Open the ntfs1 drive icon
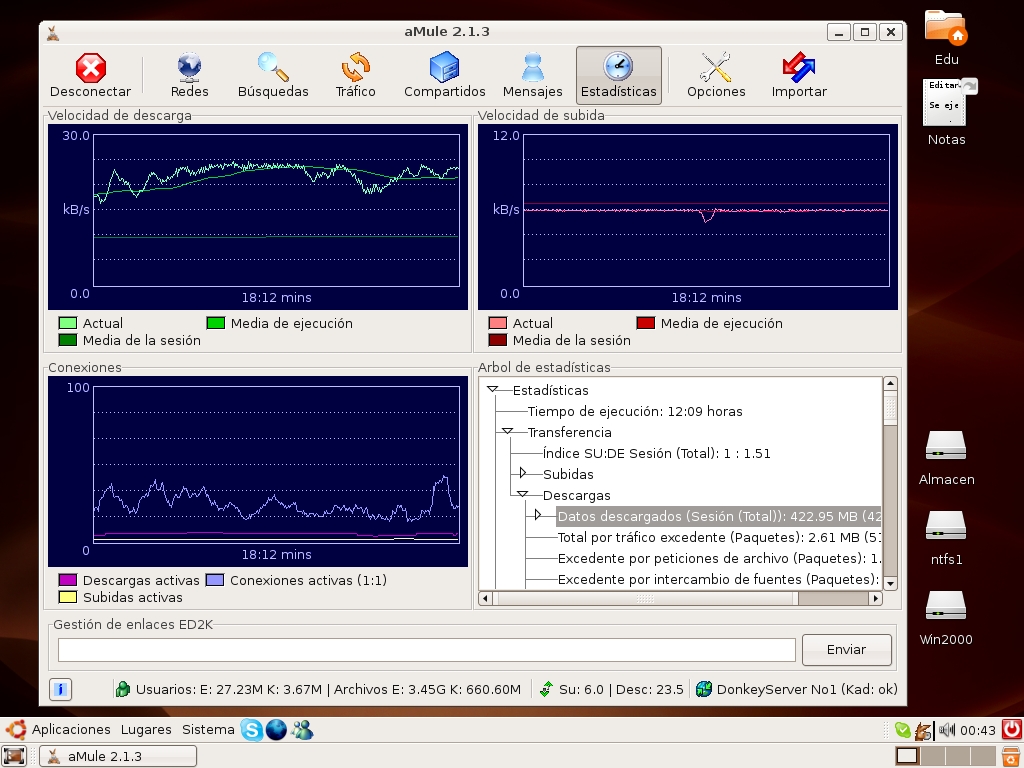The image size is (1024, 768). coord(946,527)
